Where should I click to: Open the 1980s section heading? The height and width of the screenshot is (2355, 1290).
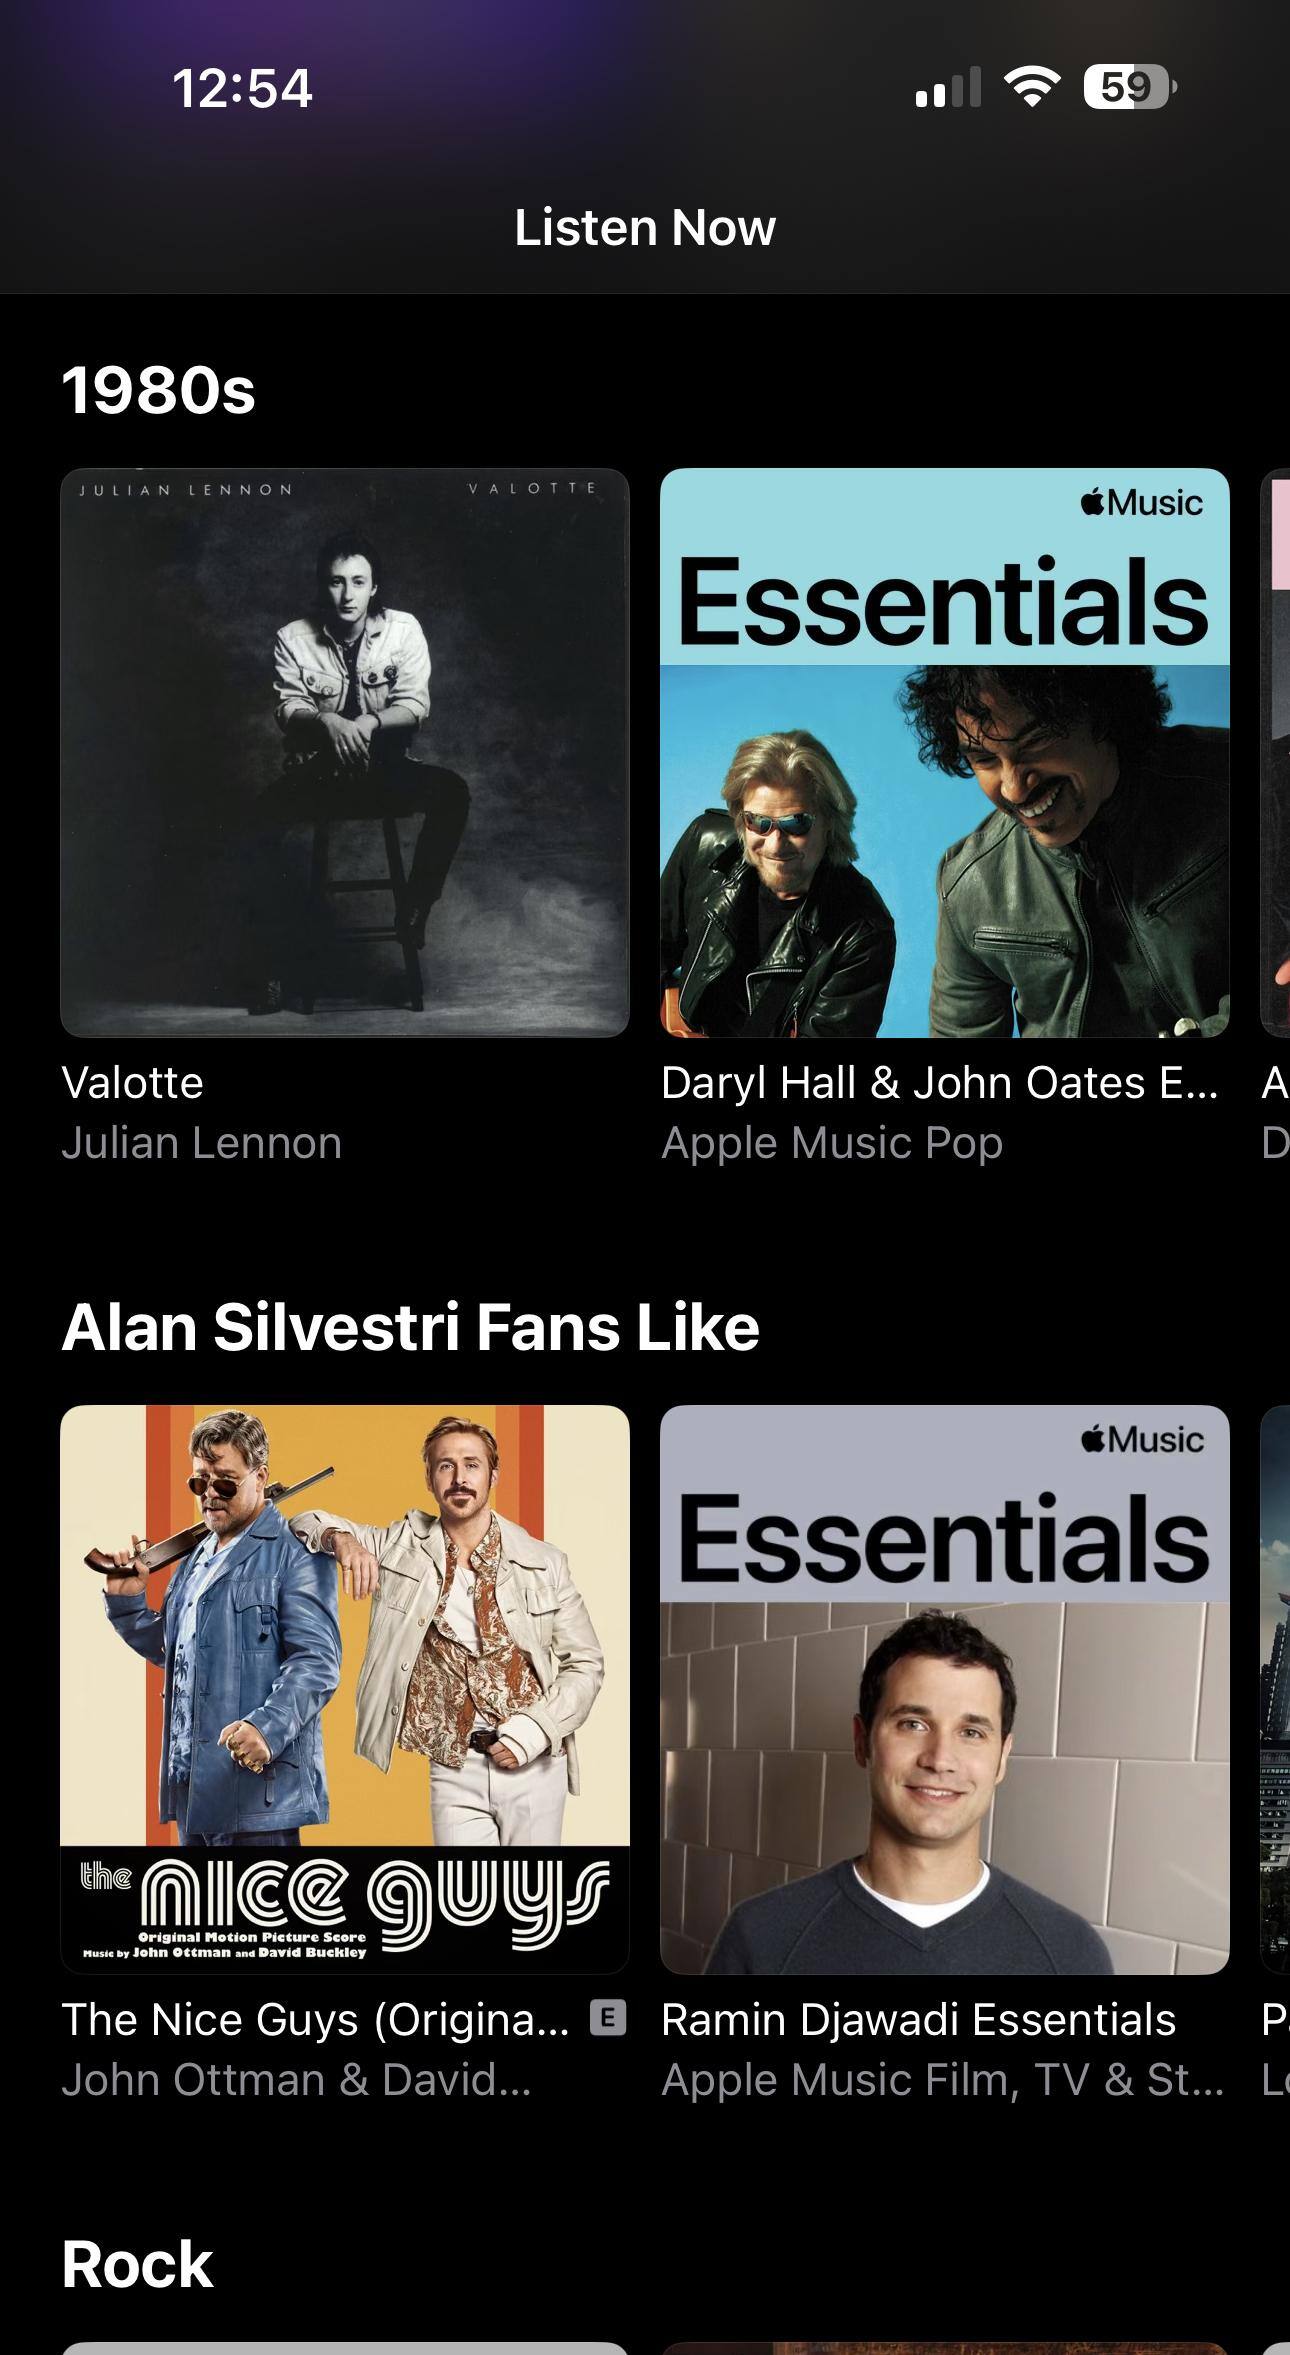158,389
